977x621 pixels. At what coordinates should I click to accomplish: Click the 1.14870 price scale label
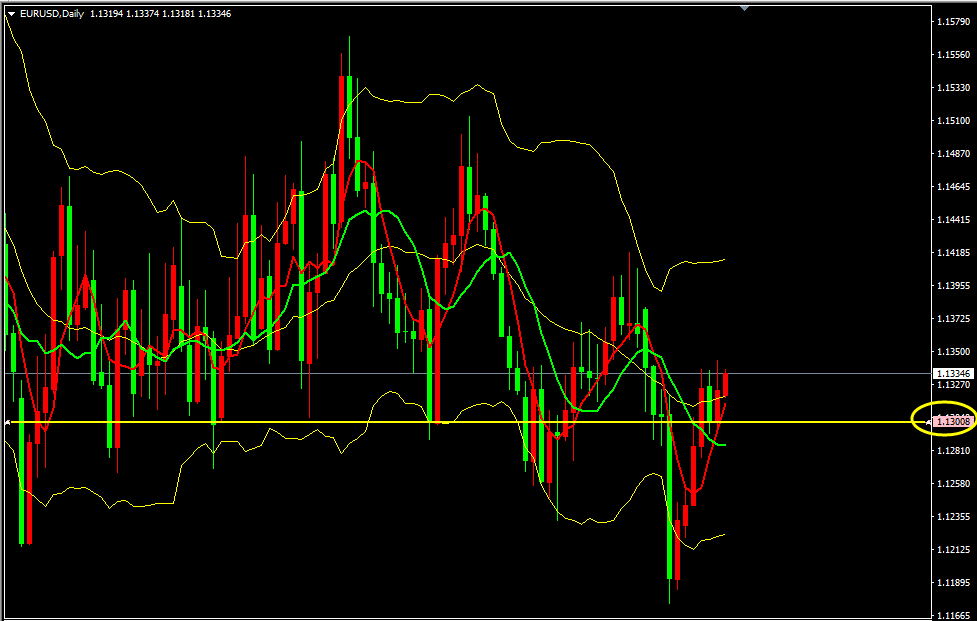953,154
